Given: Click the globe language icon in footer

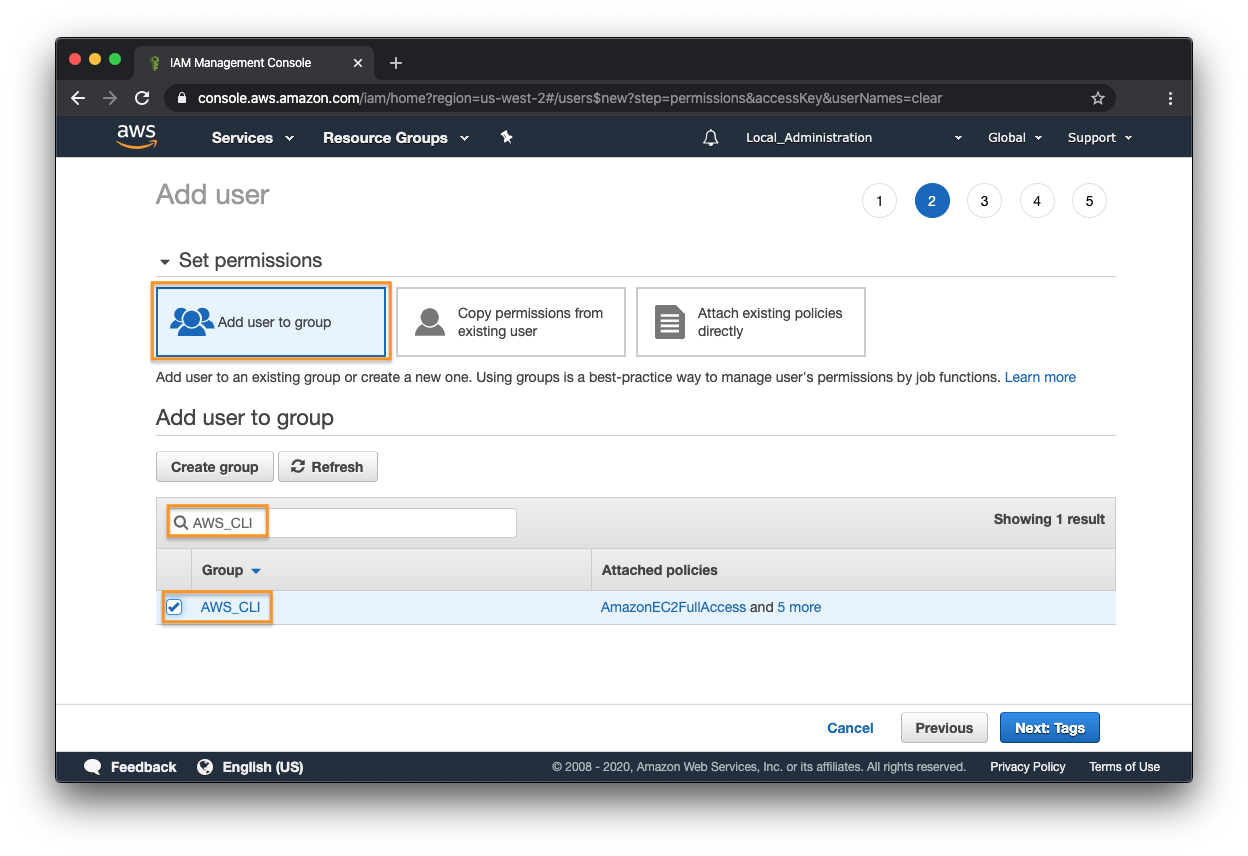Looking at the screenshot, I should (205, 767).
